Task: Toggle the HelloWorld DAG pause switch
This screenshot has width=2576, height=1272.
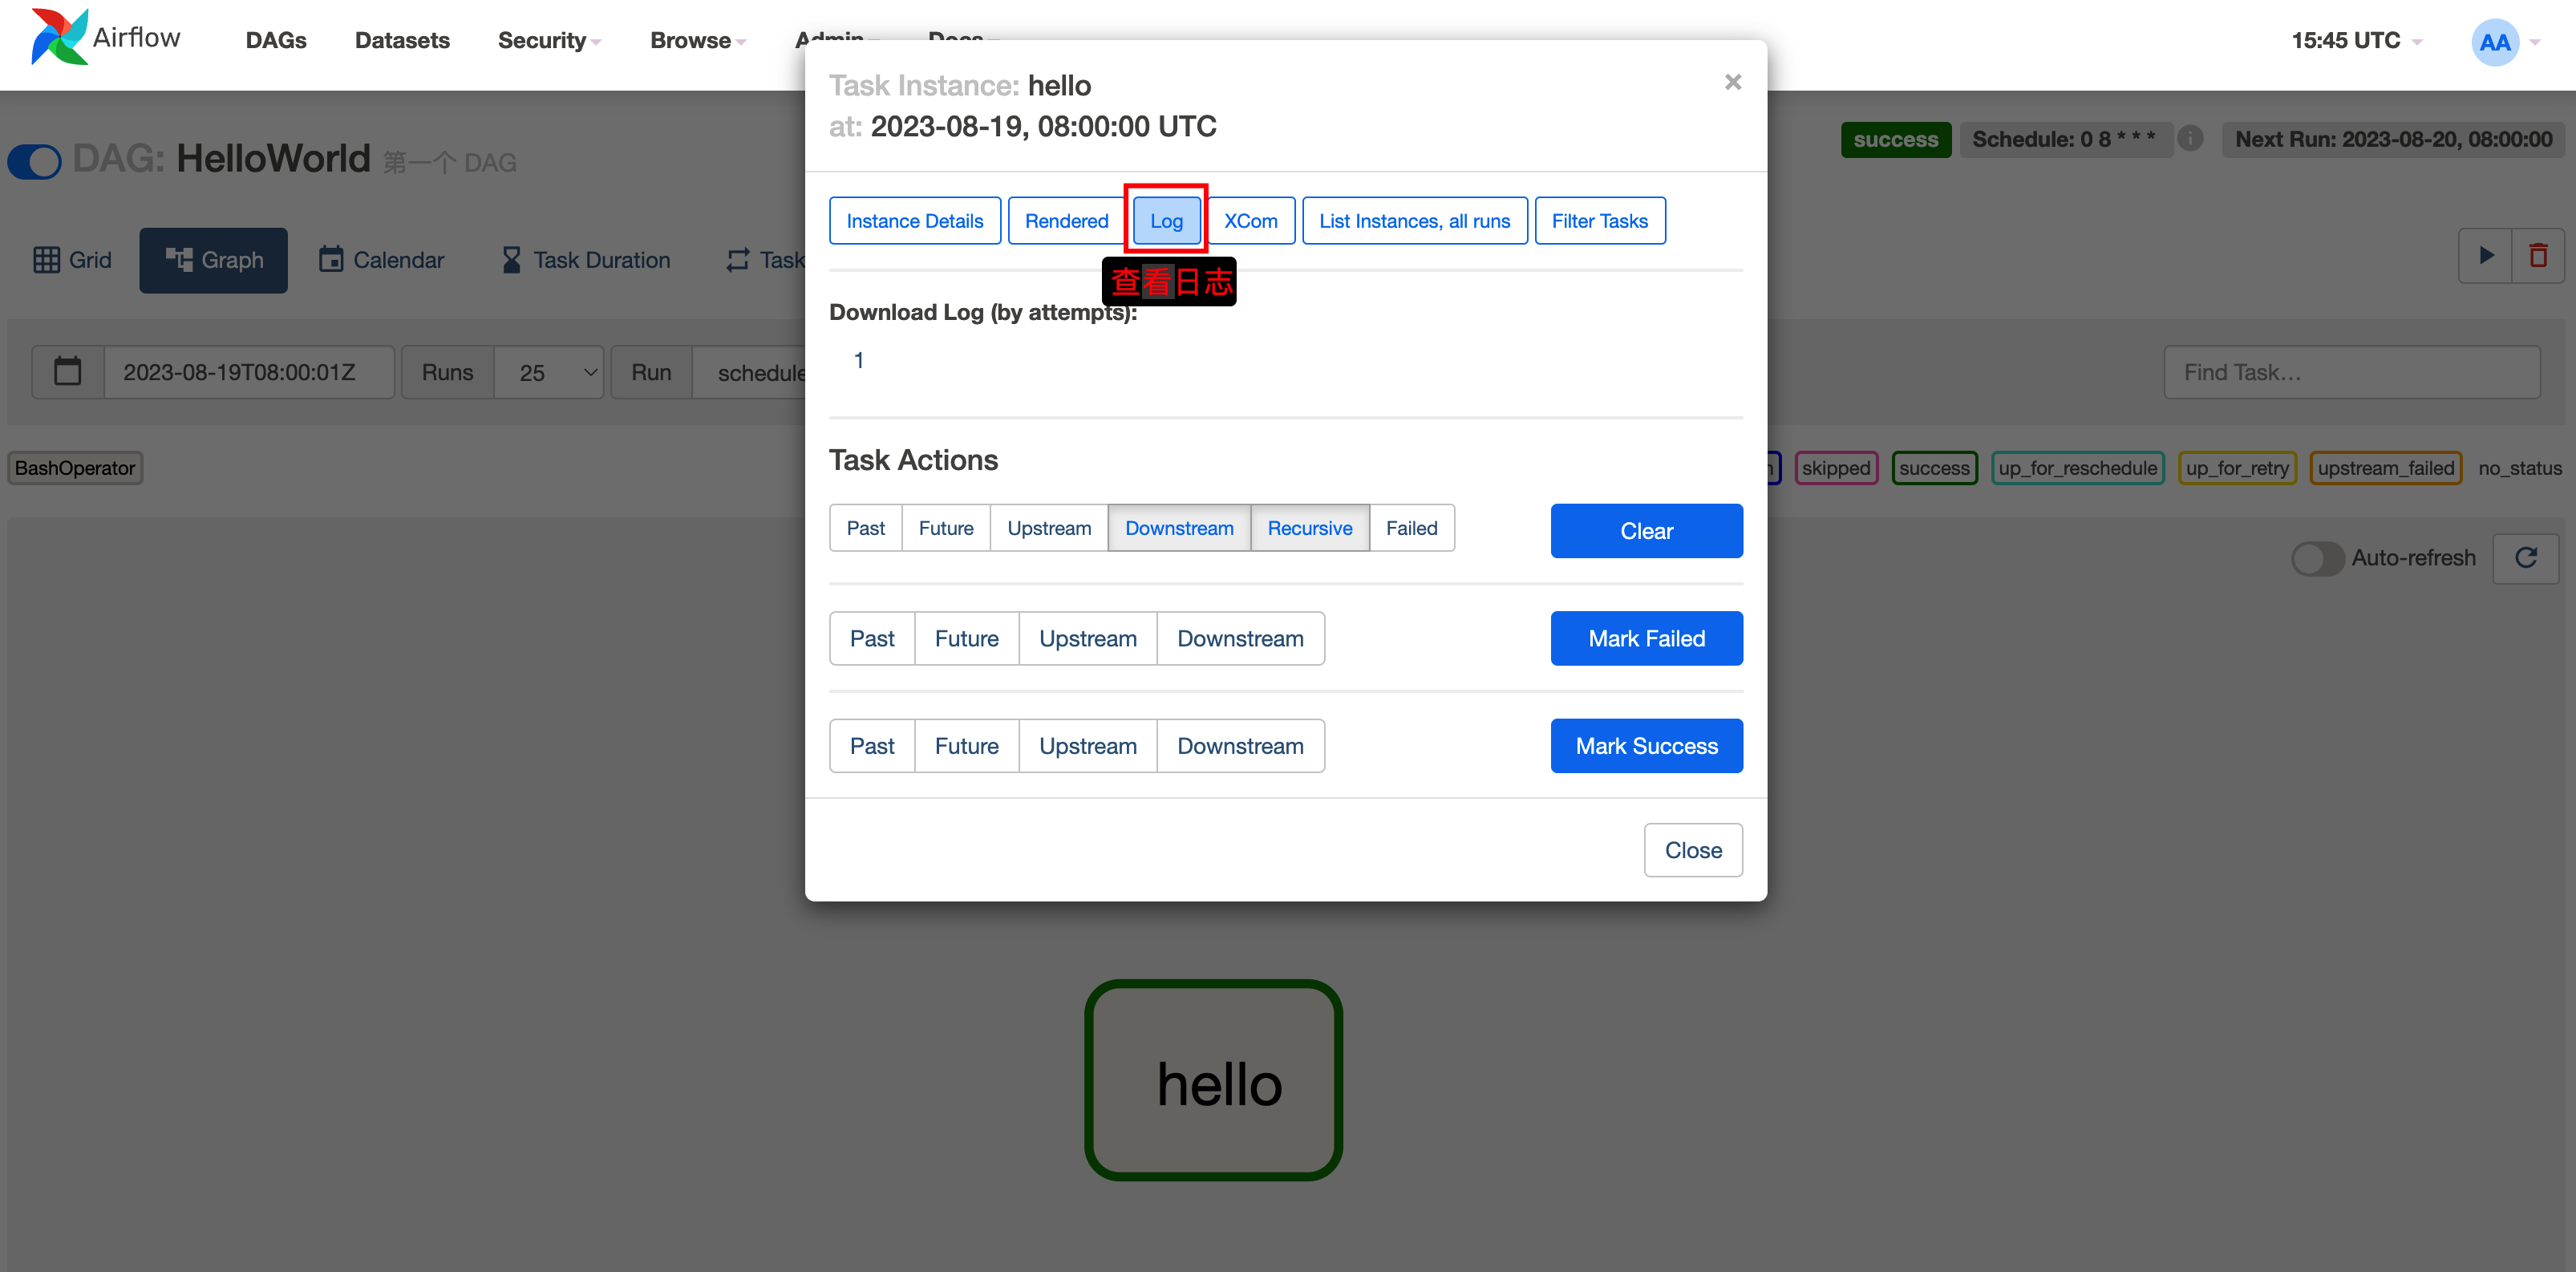Action: 34,161
